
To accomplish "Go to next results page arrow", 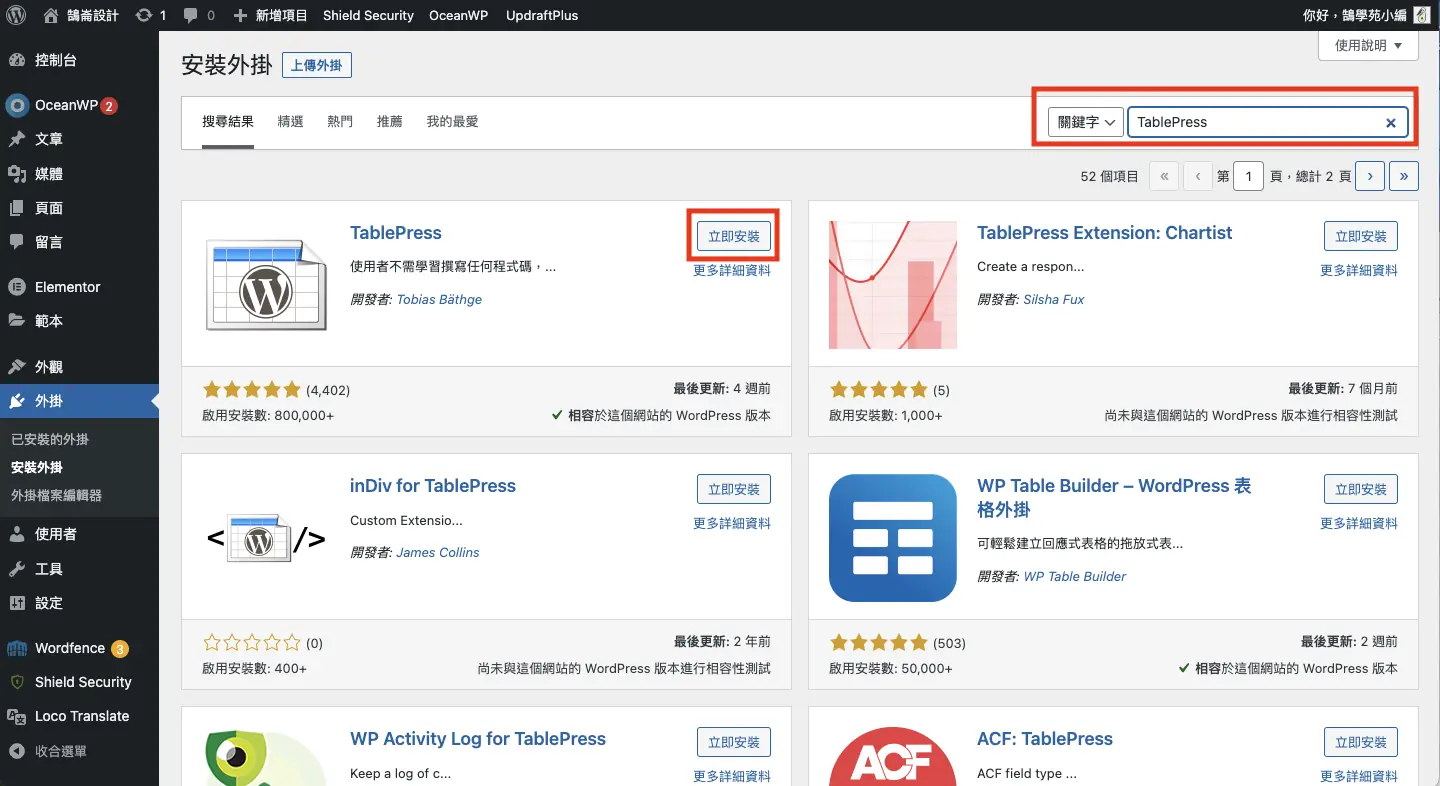I will (x=1370, y=176).
